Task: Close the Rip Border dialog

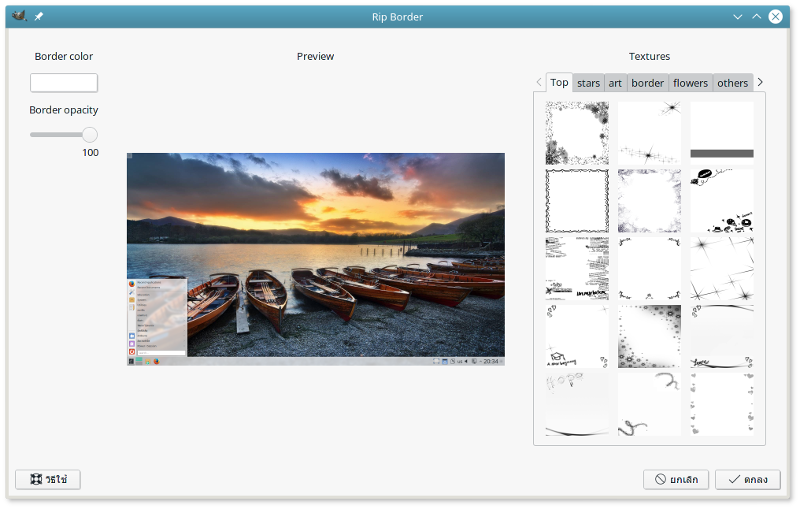Action: point(776,17)
